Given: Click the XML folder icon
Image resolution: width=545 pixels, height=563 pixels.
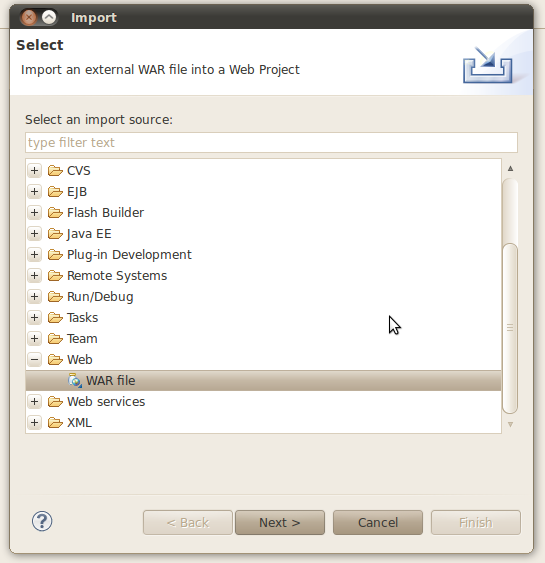Looking at the screenshot, I should click(55, 423).
